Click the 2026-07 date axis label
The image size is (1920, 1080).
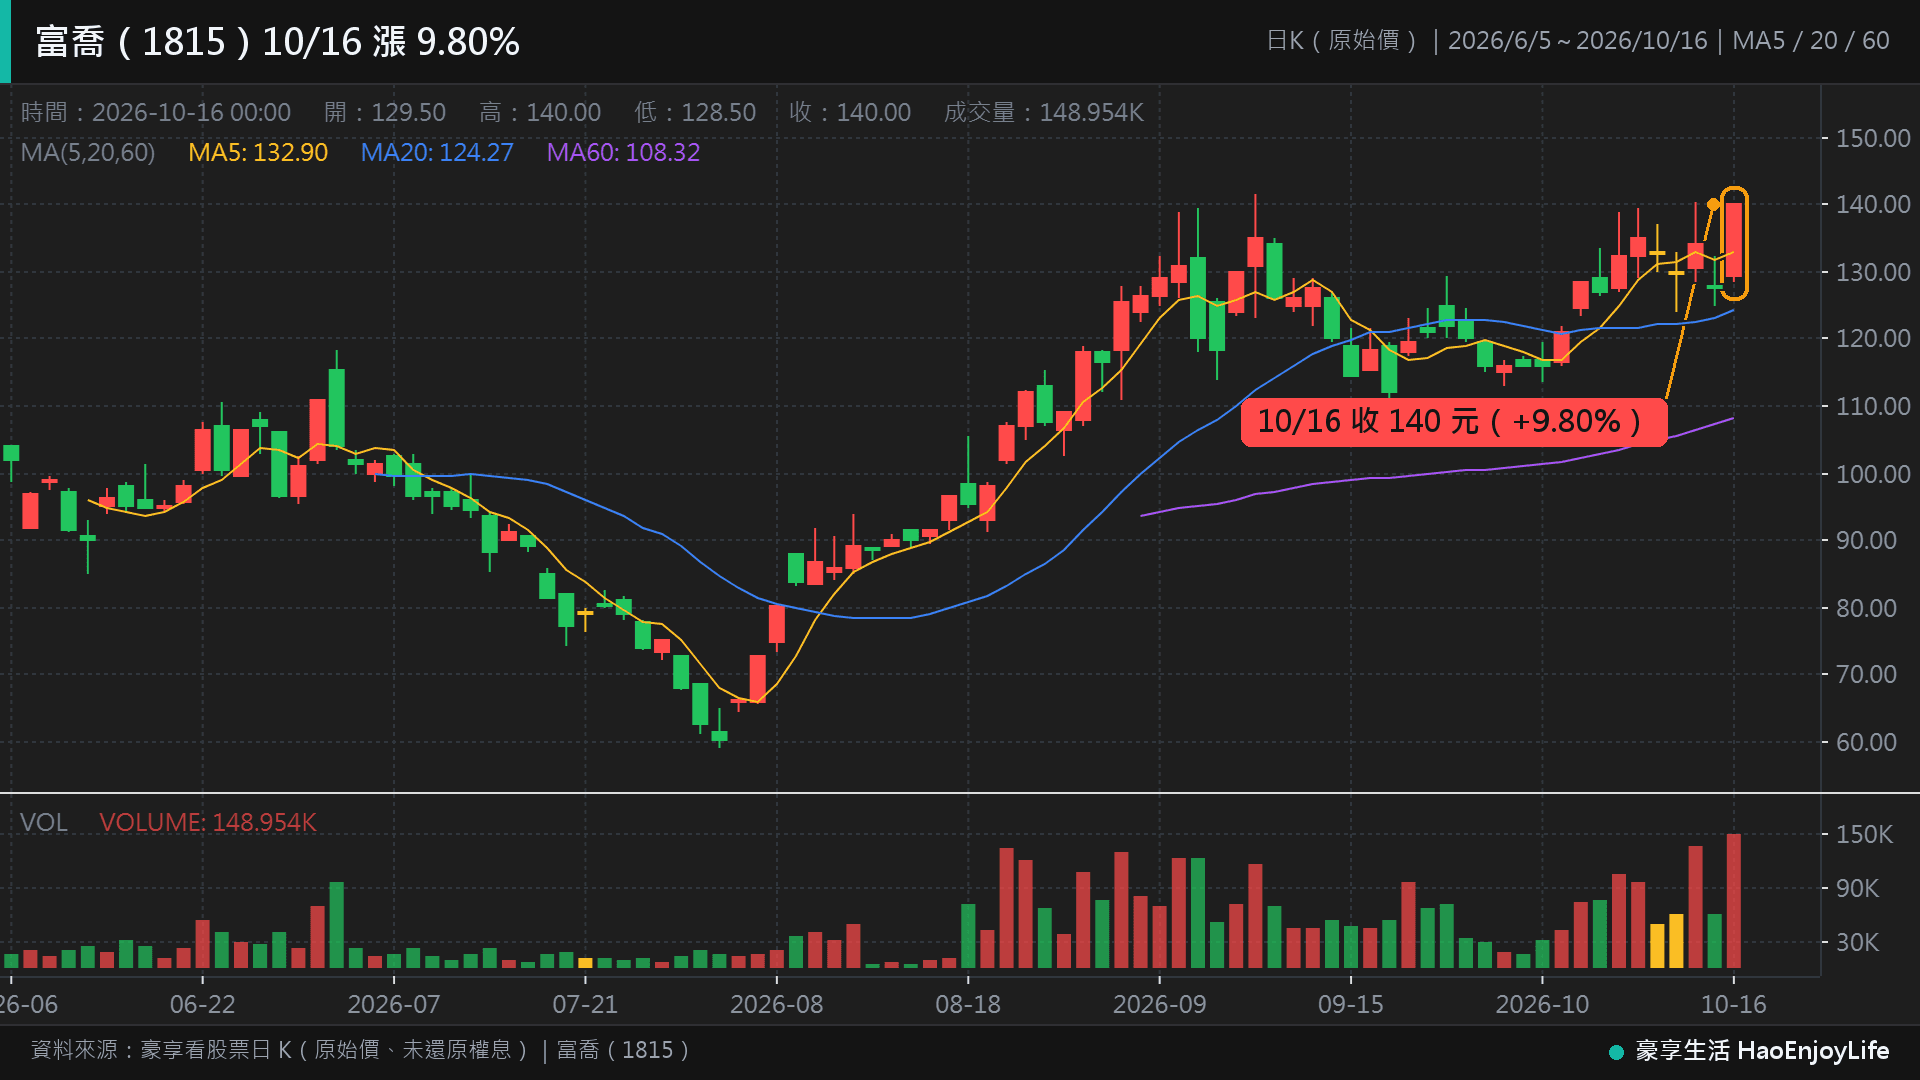(x=394, y=1005)
